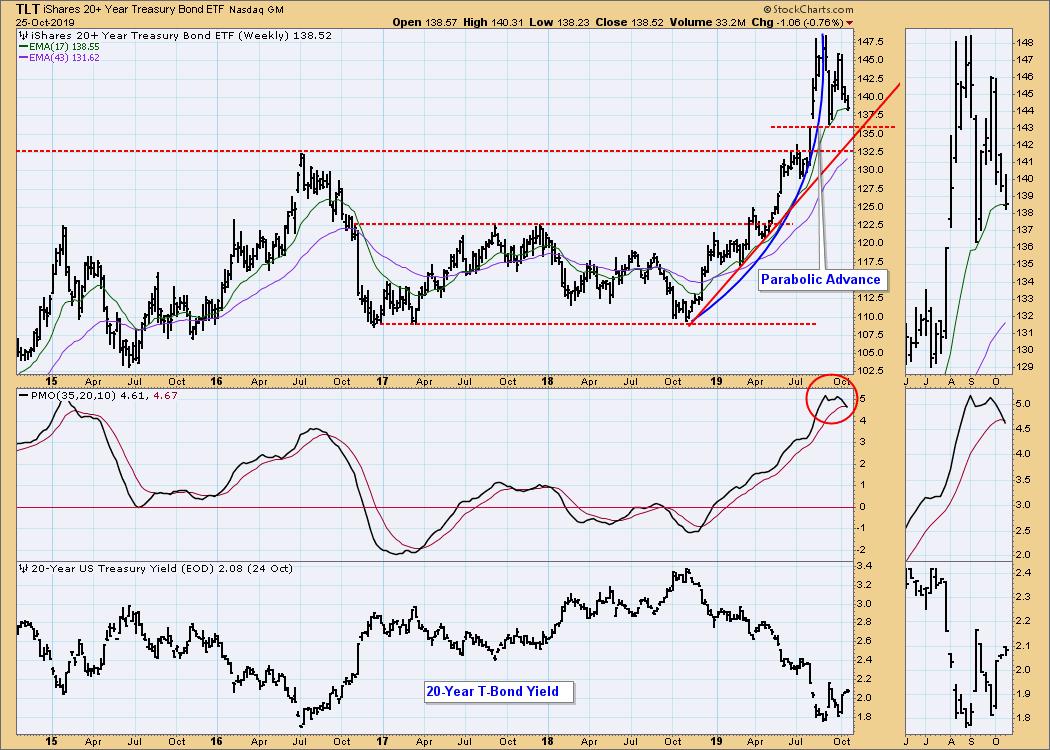
Task: Click the 2.6 yield axis label
Action: (865, 642)
